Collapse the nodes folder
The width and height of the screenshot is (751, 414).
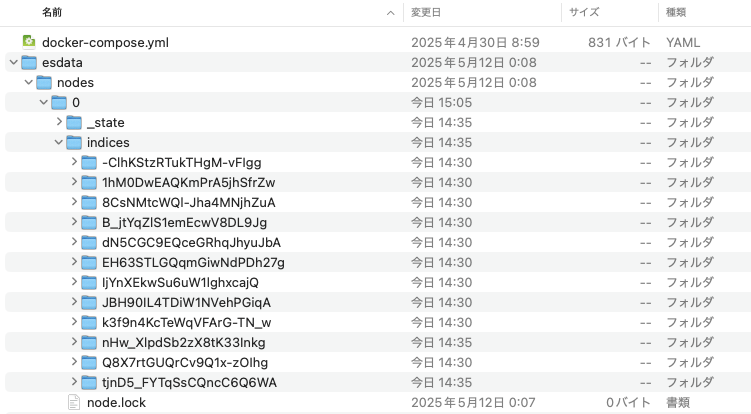29,82
